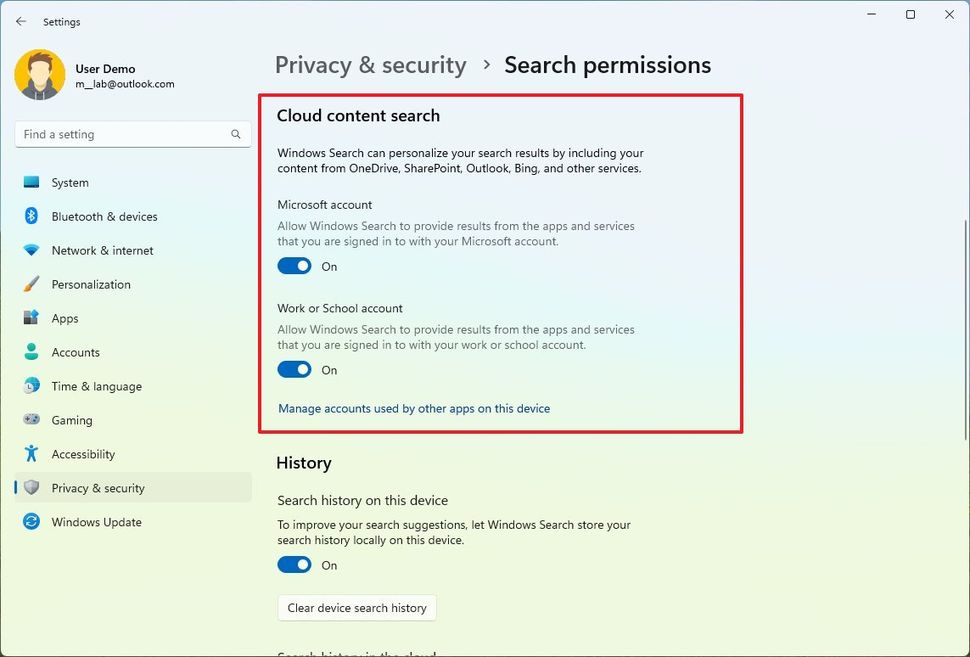The height and width of the screenshot is (657, 970).
Task: Disable search history on this device
Action: (294, 564)
